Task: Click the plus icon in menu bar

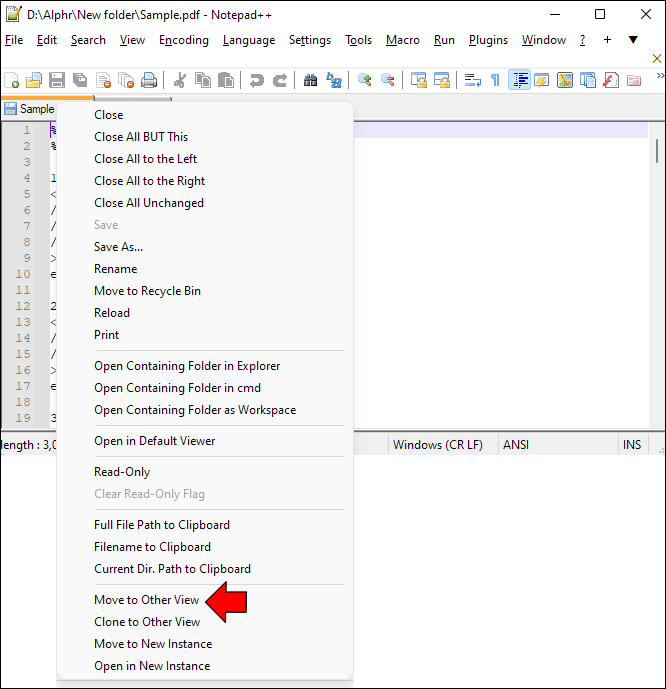Action: point(607,40)
